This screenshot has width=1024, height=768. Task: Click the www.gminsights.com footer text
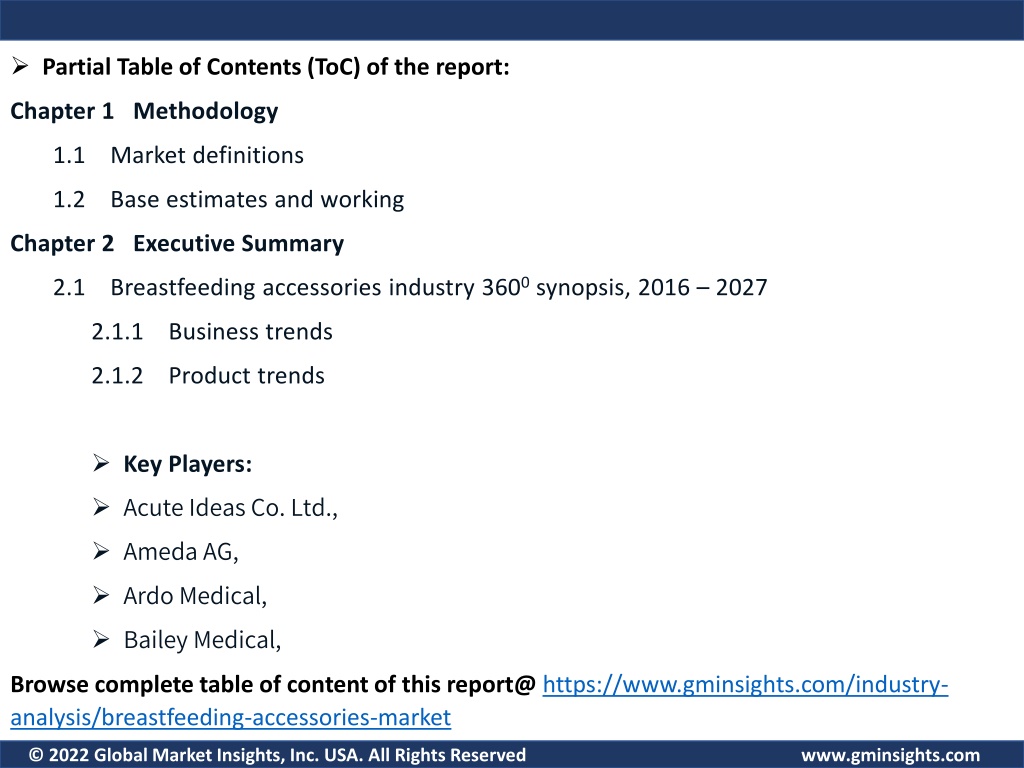(x=890, y=755)
